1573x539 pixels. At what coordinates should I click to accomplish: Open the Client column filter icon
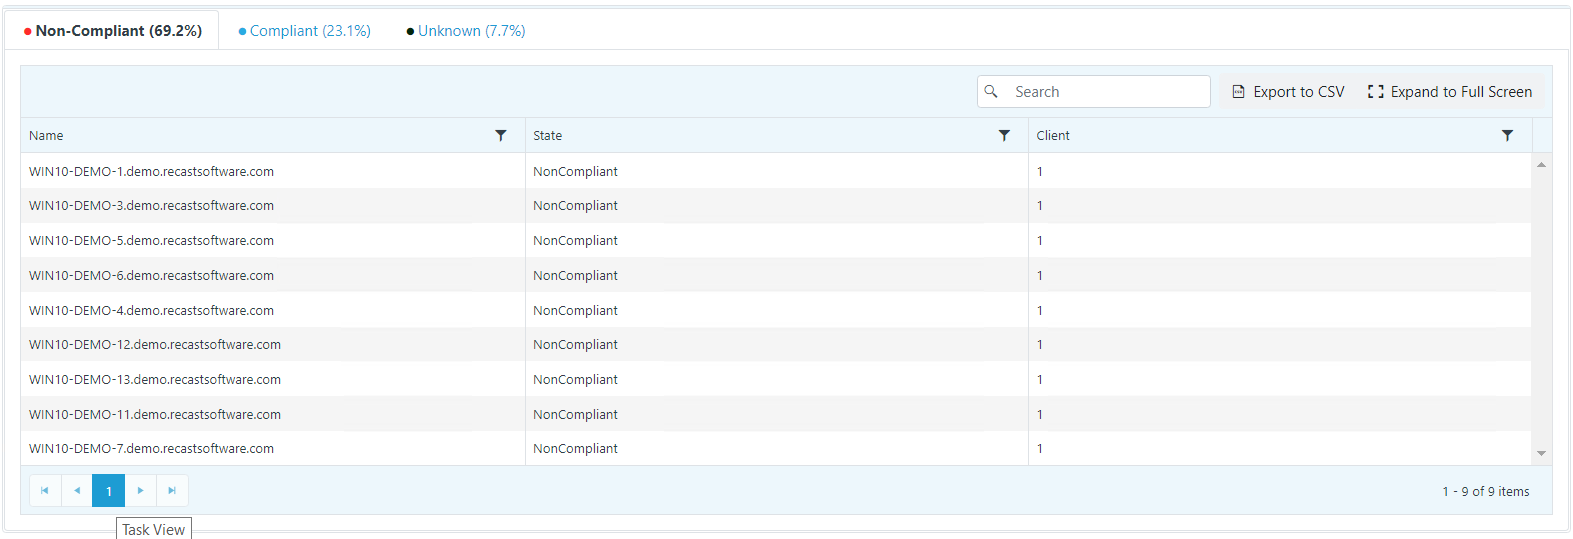point(1507,135)
